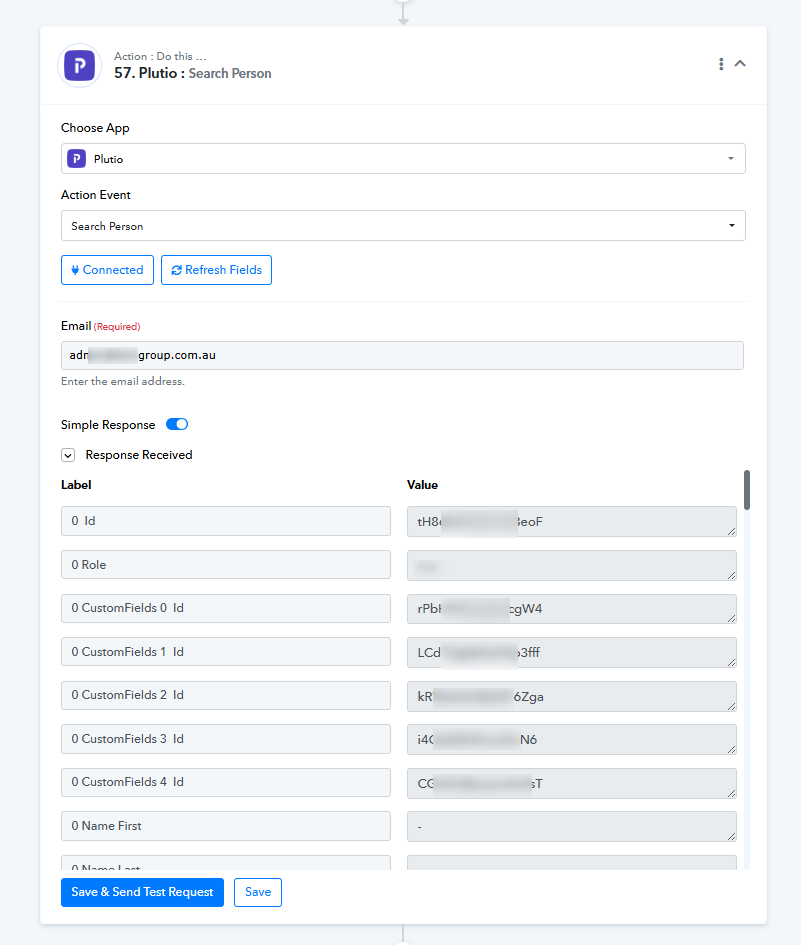
Task: Click into the Email input field
Action: 402,355
